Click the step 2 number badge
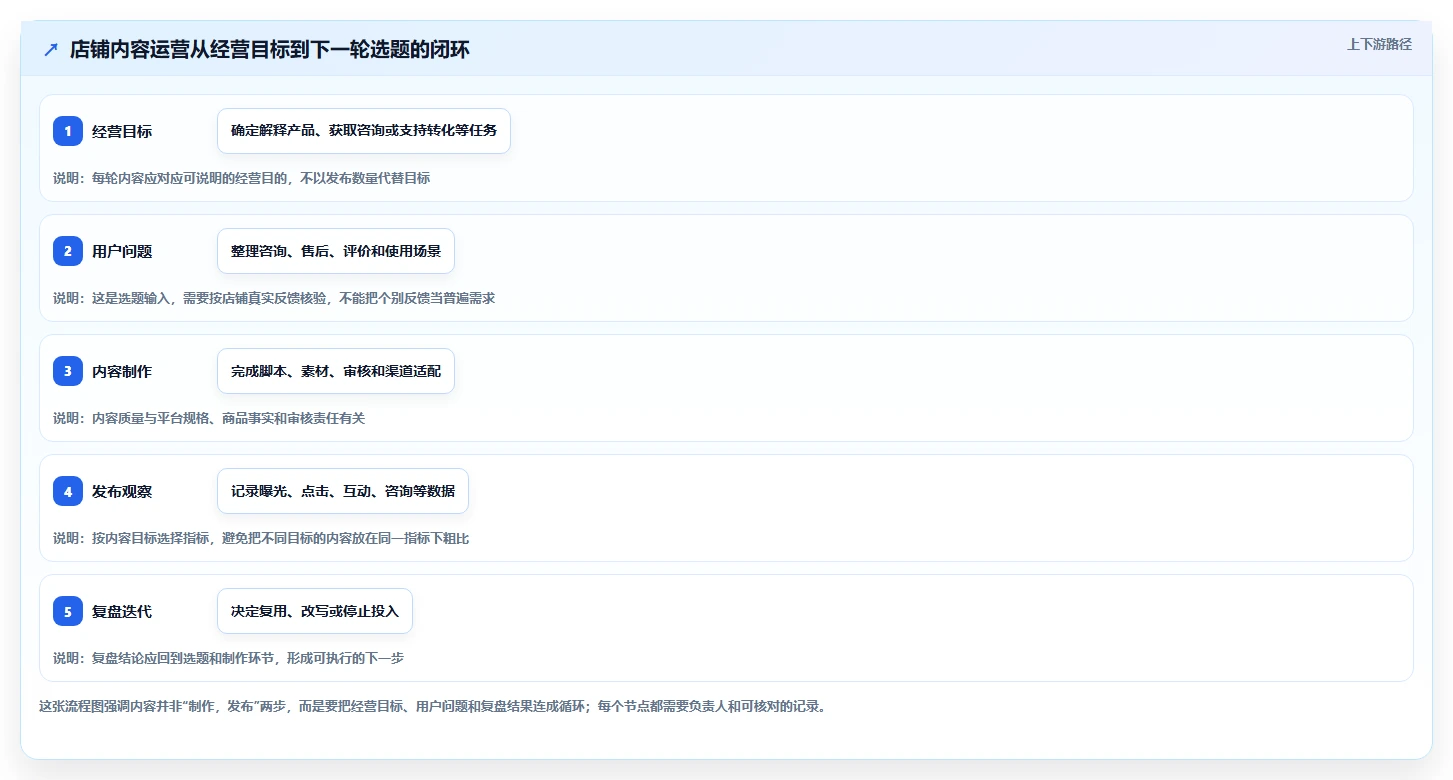 click(x=68, y=251)
